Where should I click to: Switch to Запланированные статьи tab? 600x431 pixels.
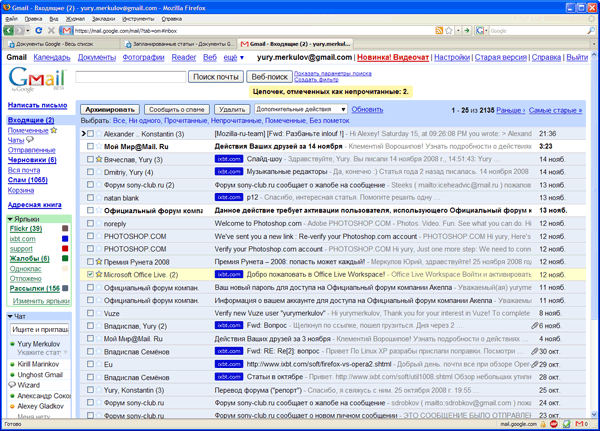(178, 44)
